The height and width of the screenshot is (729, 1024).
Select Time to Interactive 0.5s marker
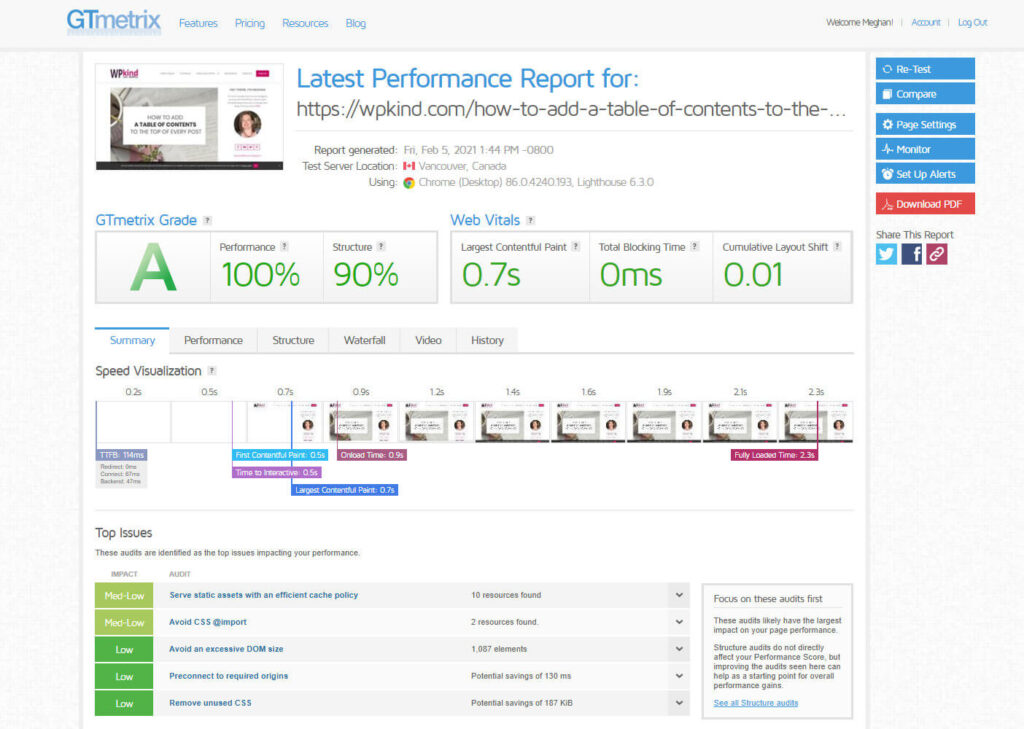tap(277, 472)
